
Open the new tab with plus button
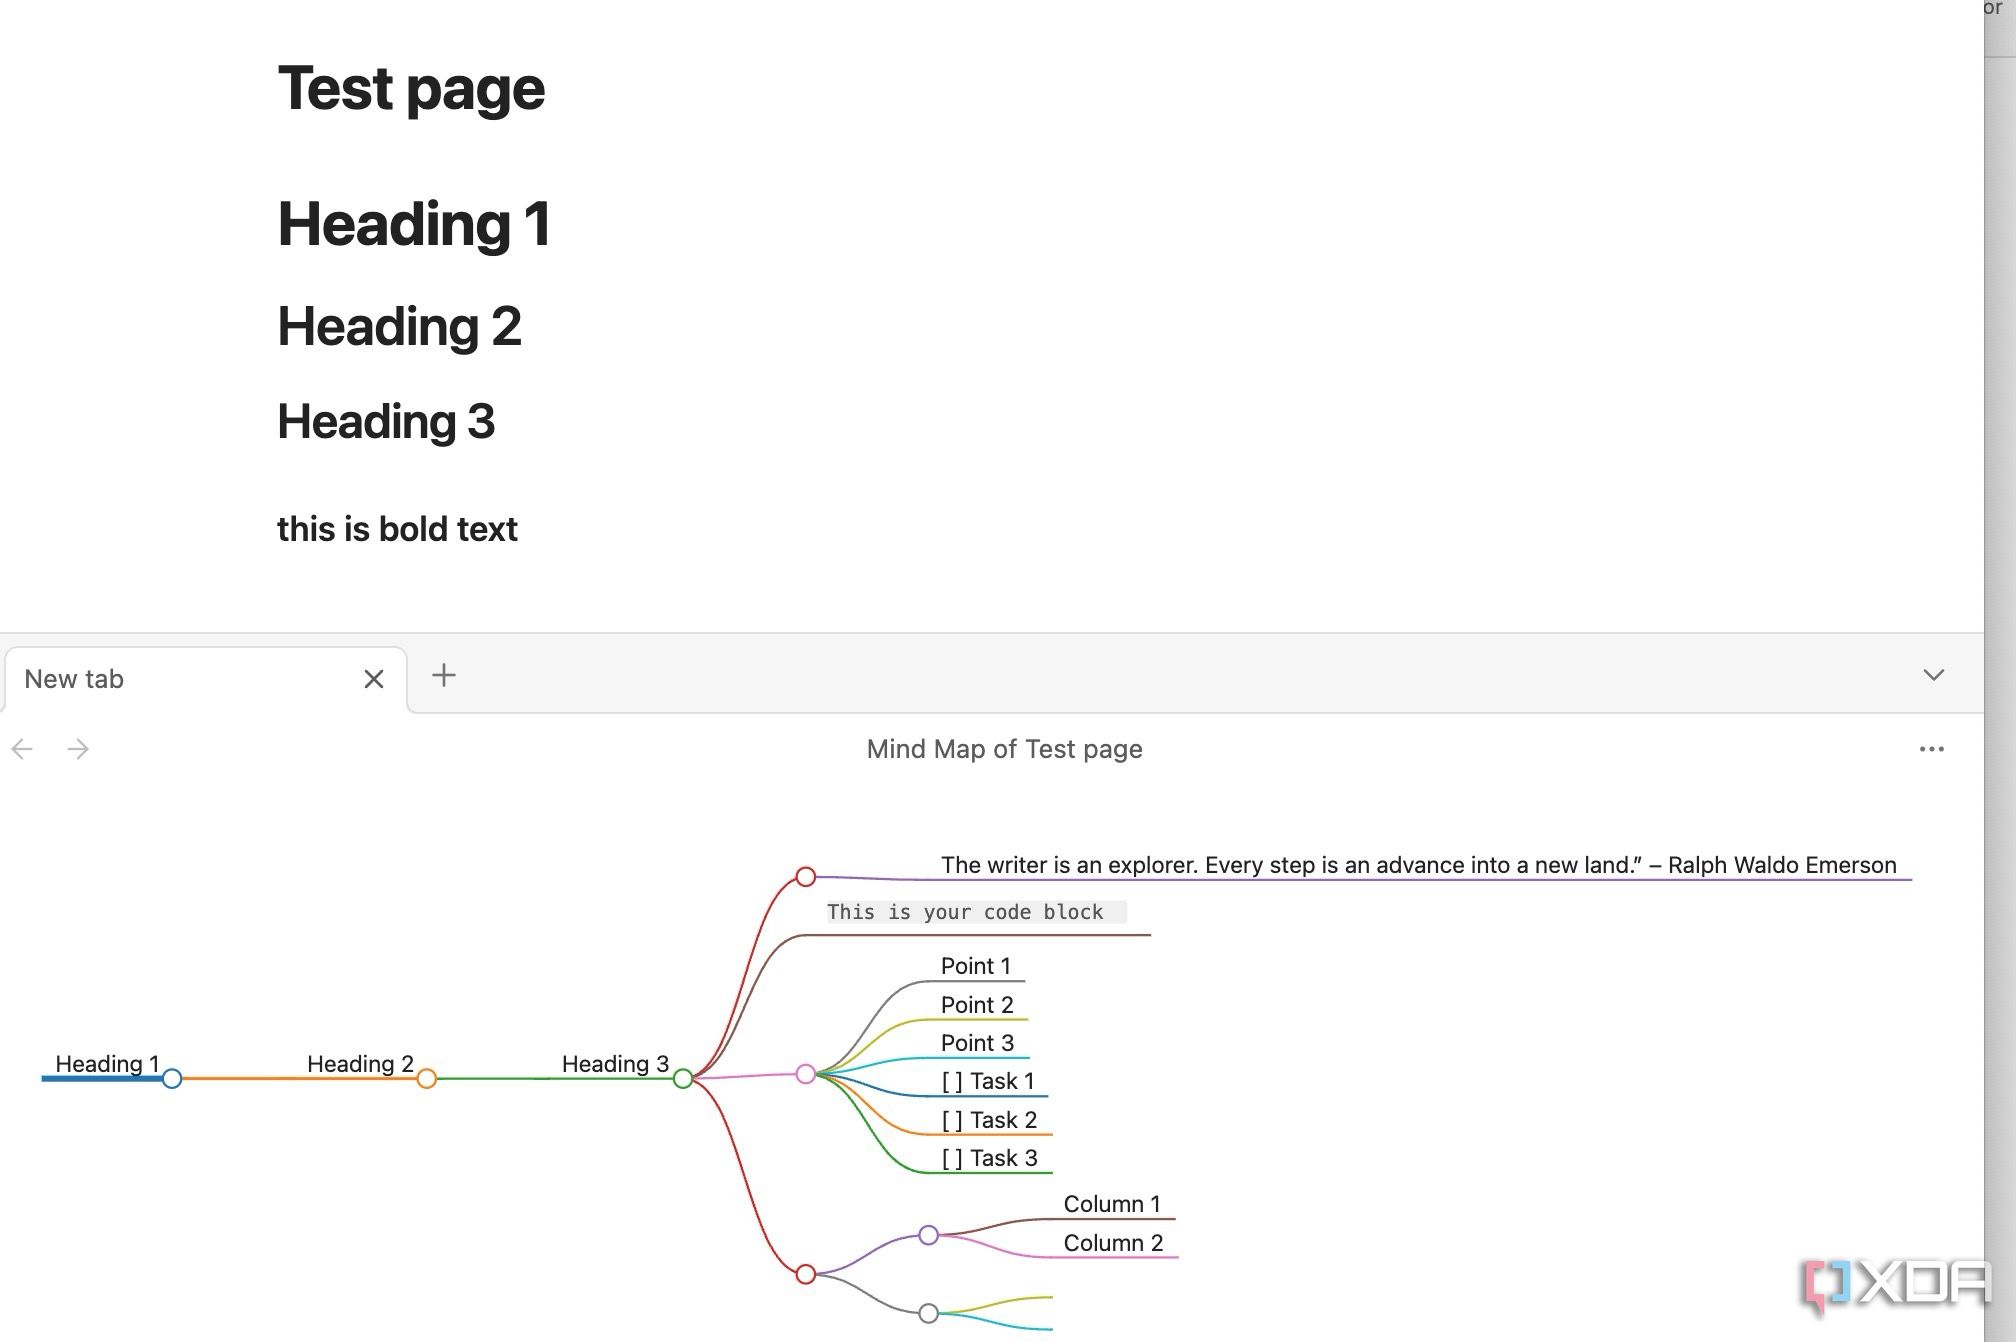pos(445,674)
